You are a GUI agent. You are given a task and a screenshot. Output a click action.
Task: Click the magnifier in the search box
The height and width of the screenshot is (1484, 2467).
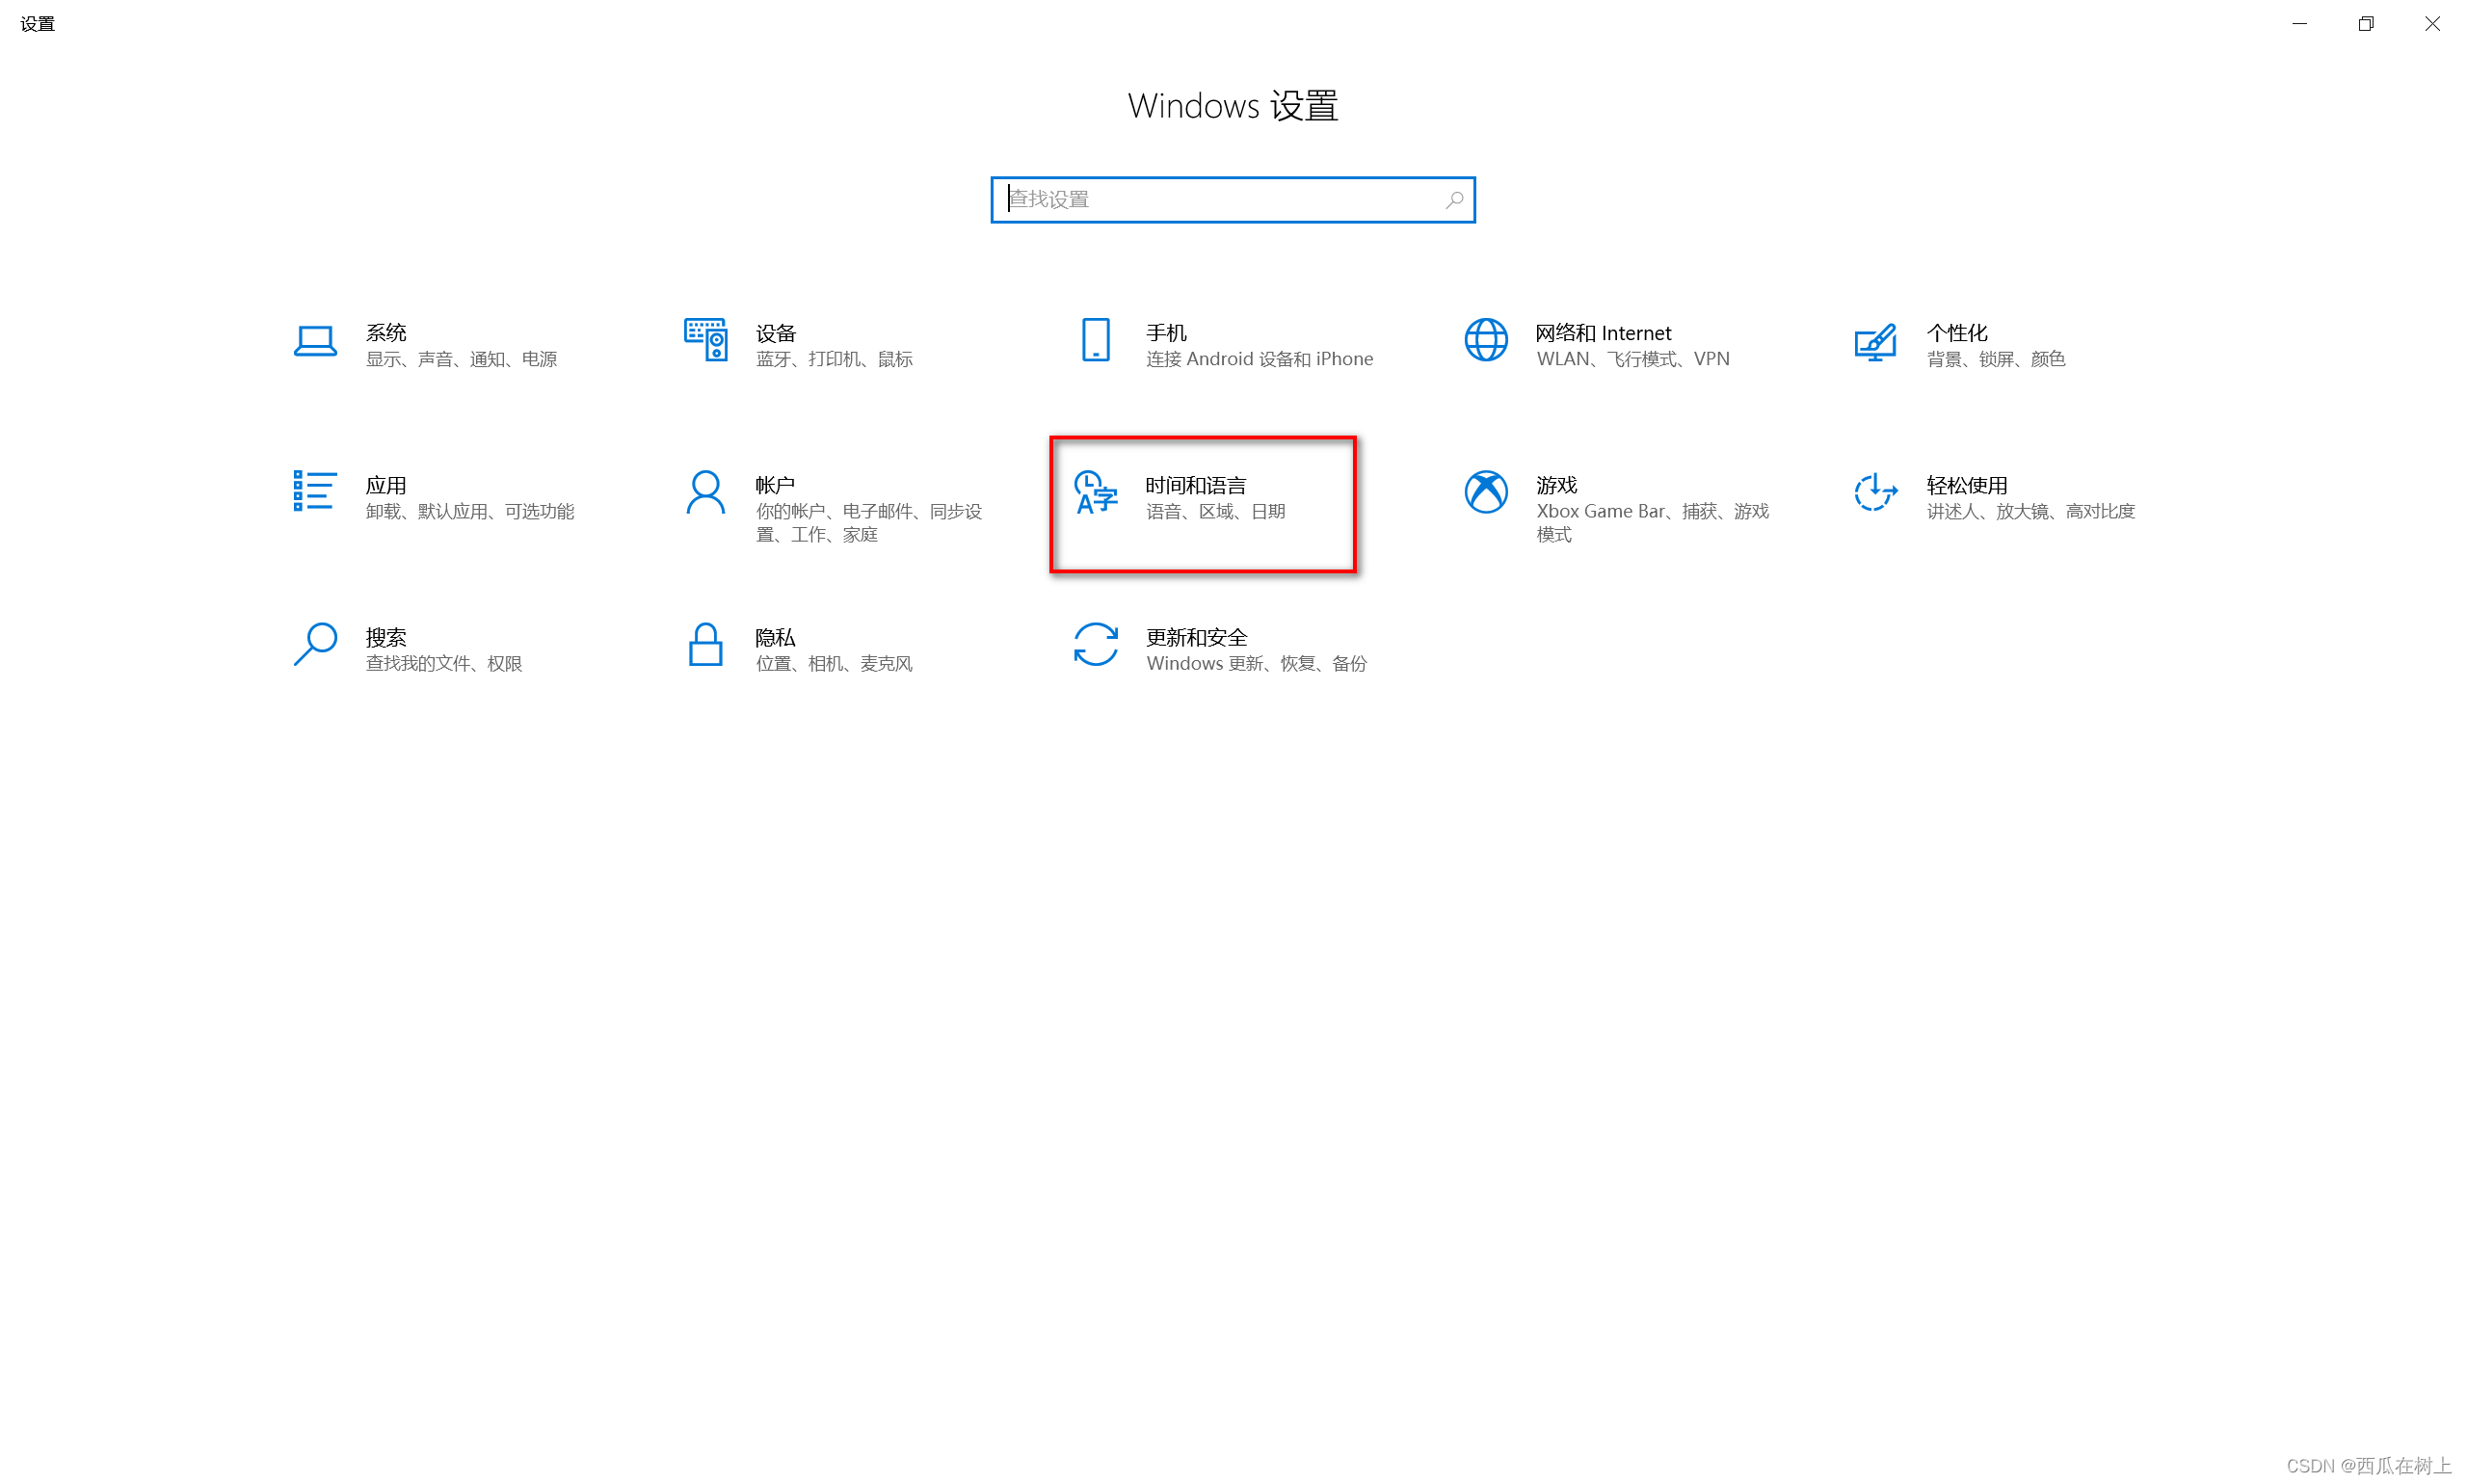tap(1454, 199)
